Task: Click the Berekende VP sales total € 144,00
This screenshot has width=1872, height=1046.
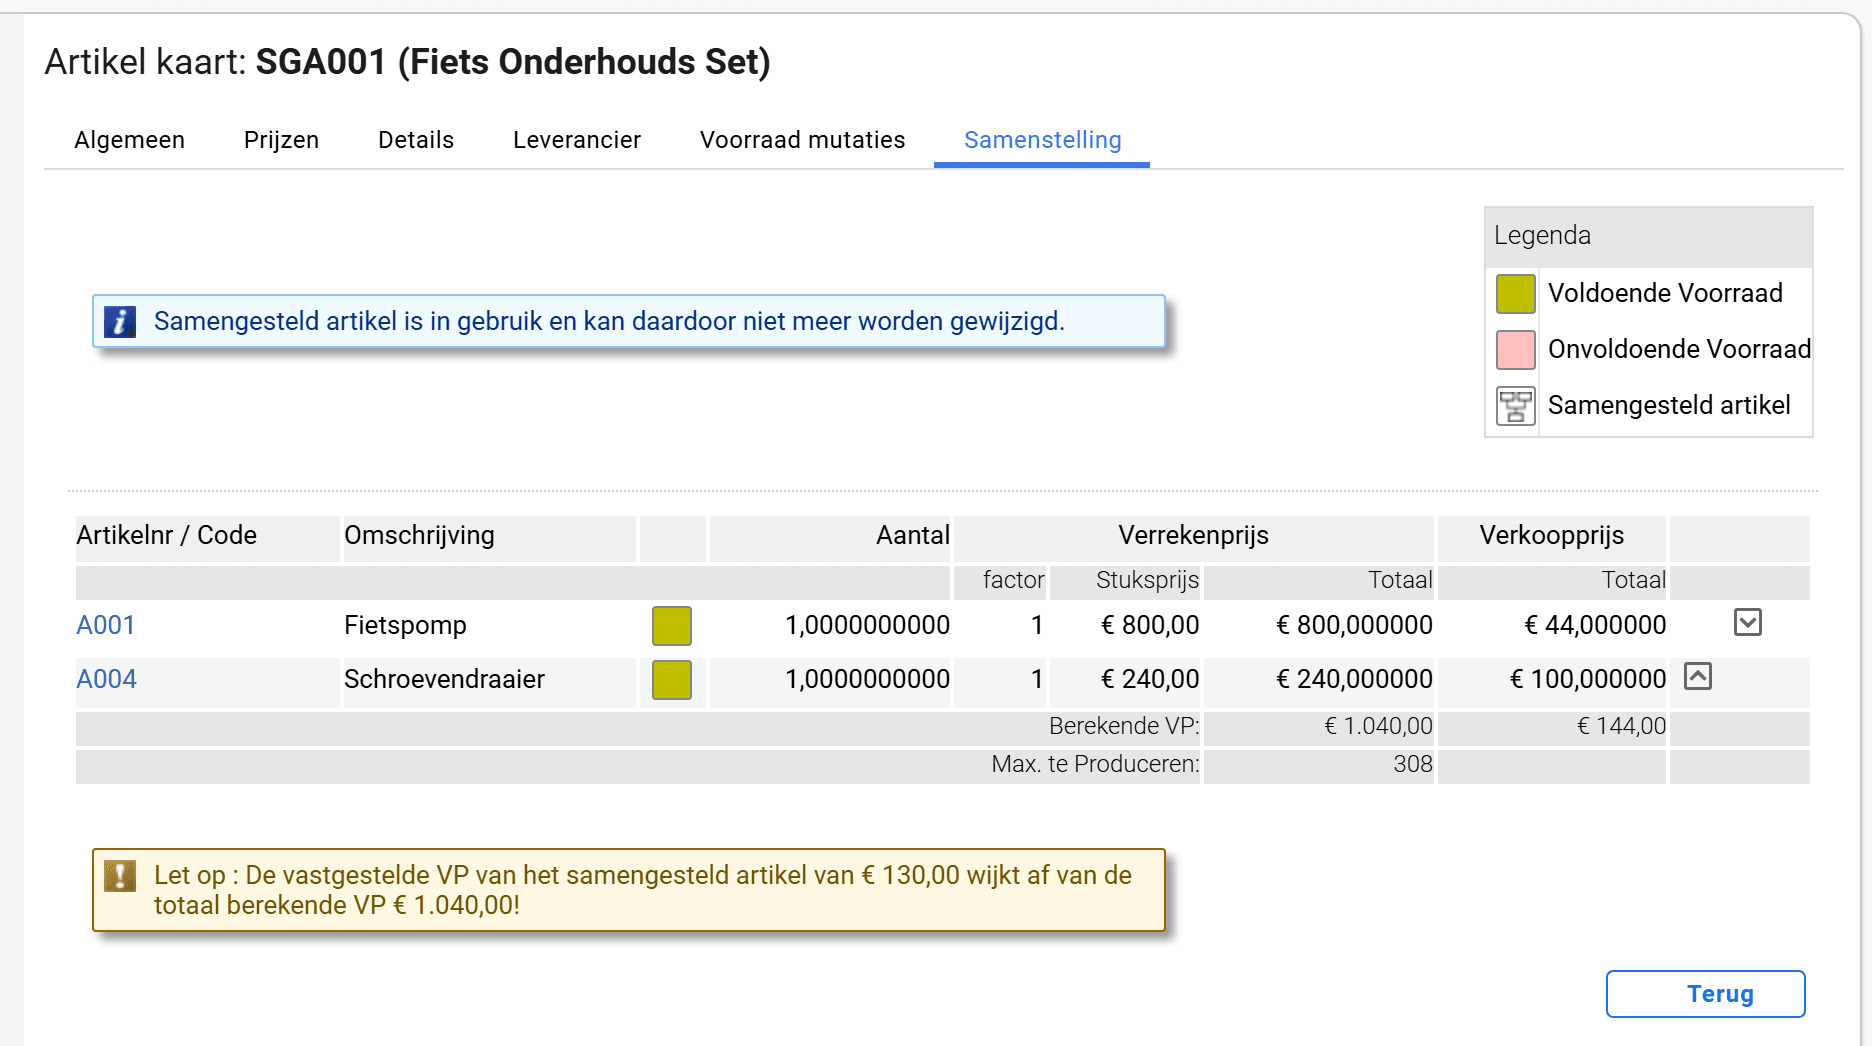Action: tap(1621, 726)
